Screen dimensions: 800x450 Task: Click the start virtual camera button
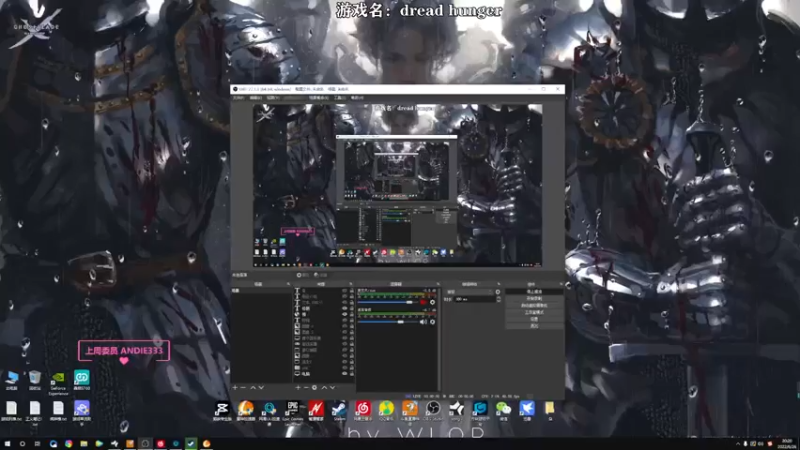point(534,306)
